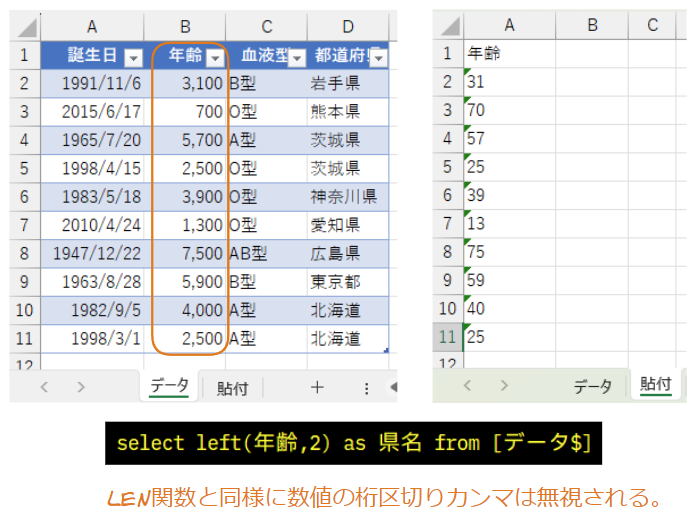This screenshot has height=518, width=692.
Task: Click the 5,700 age cell
Action: 185,140
